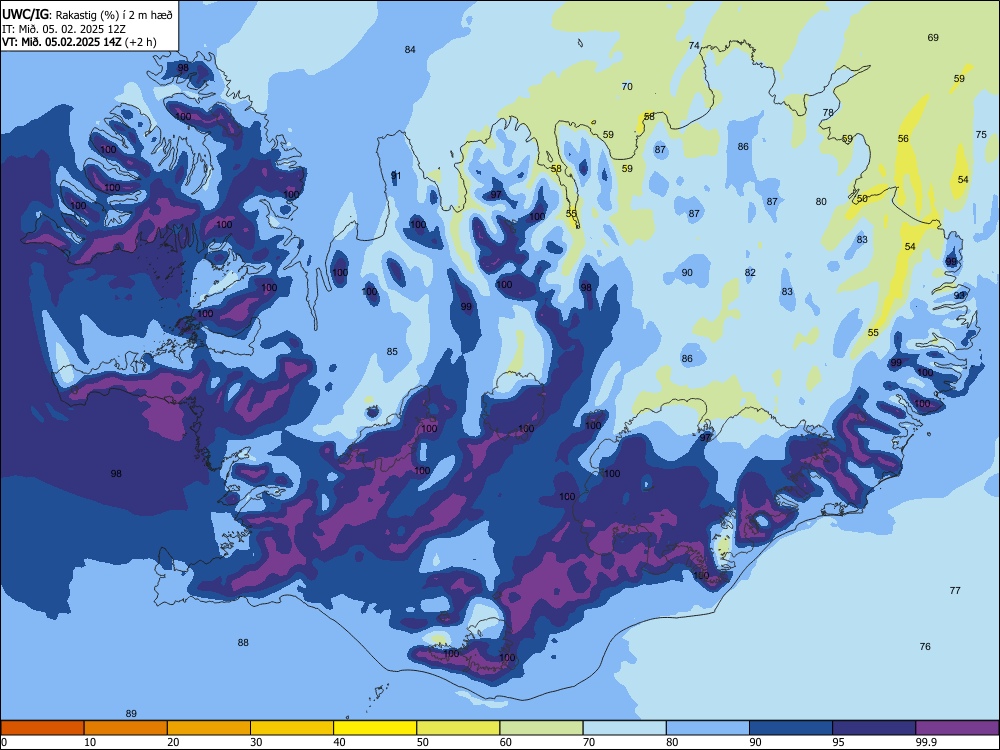Click the humidity value '77' over the southeast sea

click(x=955, y=591)
